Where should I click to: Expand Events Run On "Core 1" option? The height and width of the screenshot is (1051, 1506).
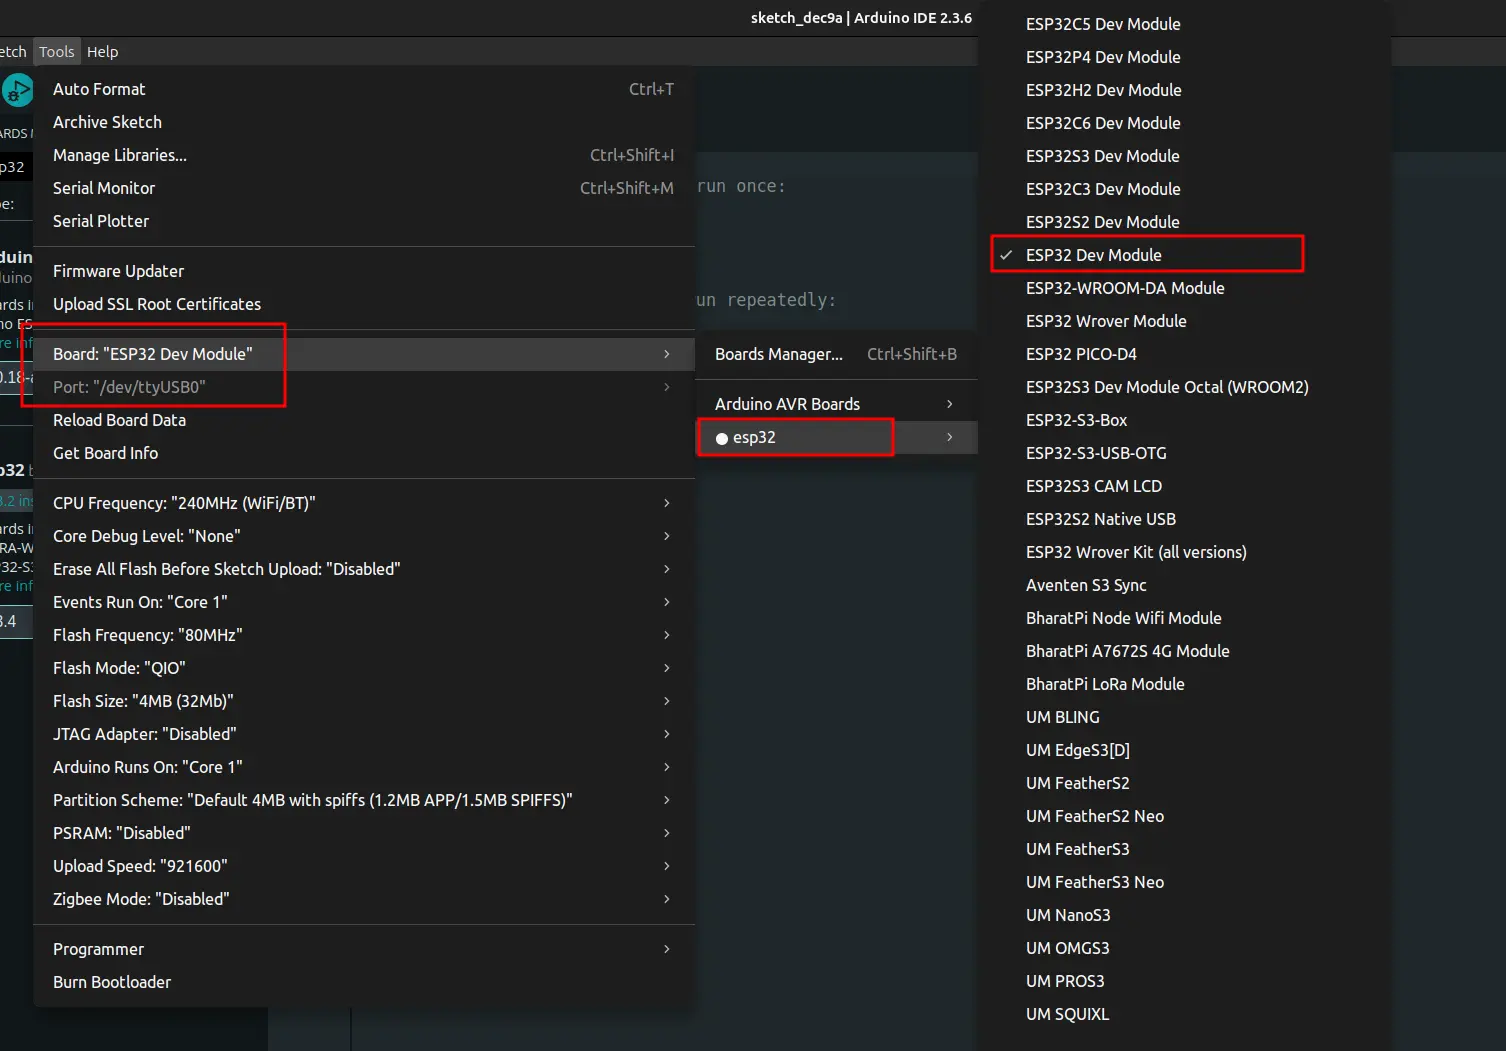(x=364, y=602)
